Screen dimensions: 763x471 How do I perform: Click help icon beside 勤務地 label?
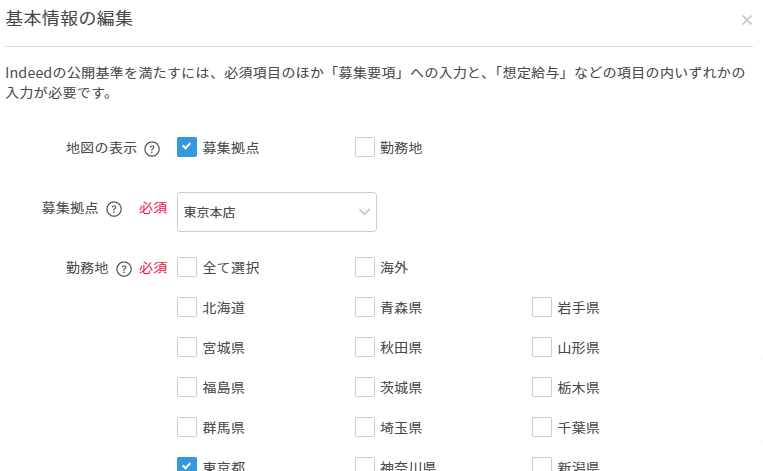(x=124, y=269)
